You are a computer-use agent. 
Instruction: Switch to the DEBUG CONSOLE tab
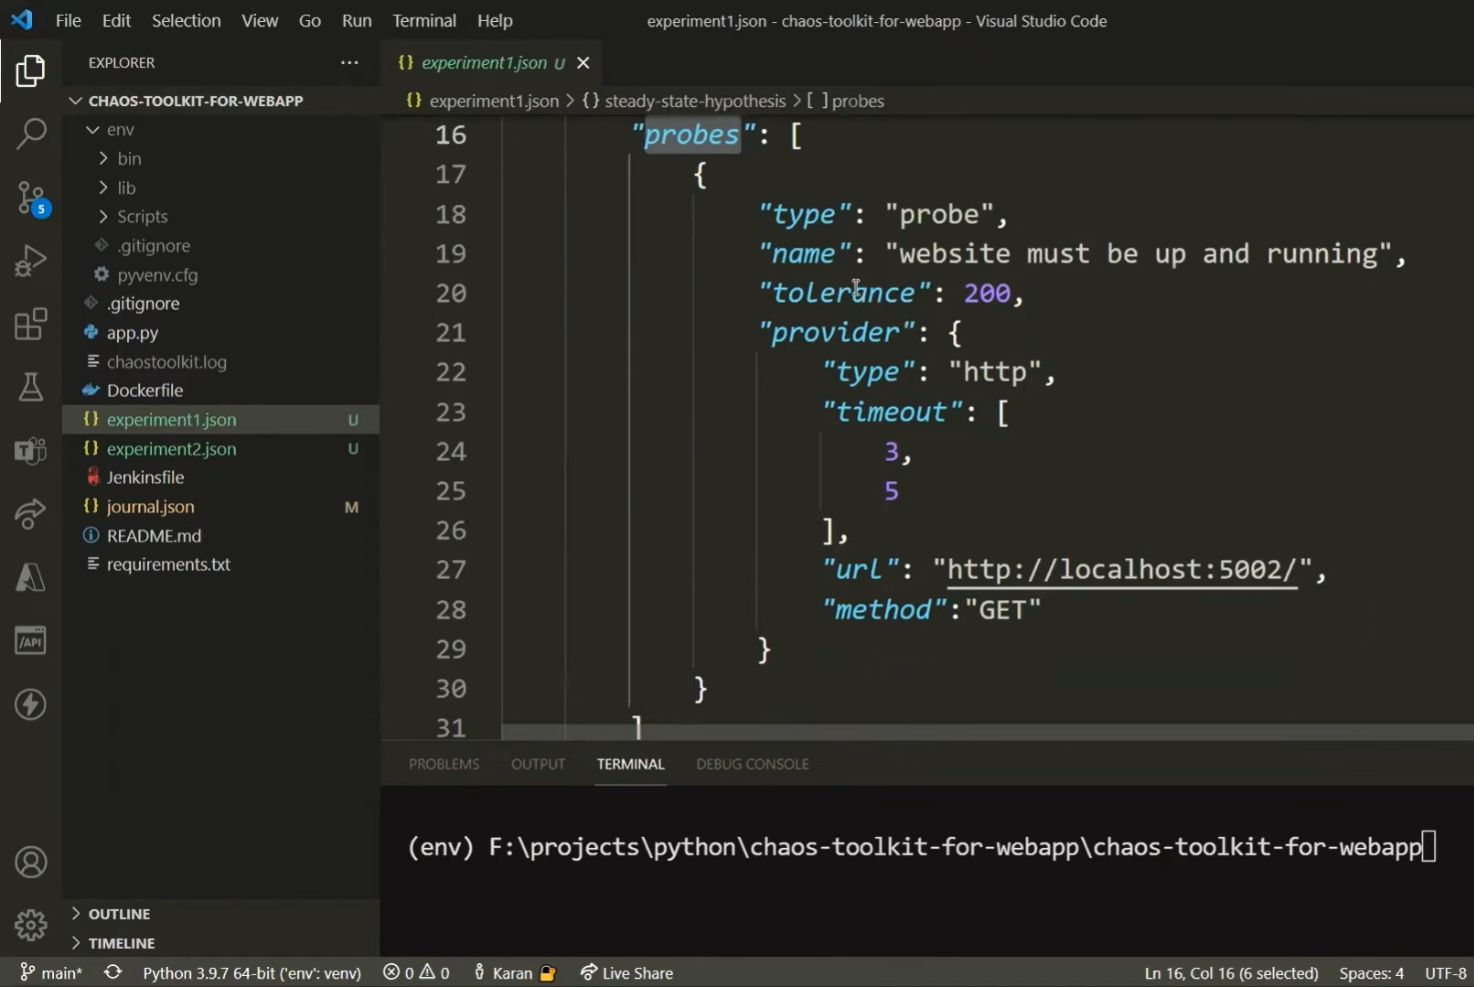click(752, 764)
